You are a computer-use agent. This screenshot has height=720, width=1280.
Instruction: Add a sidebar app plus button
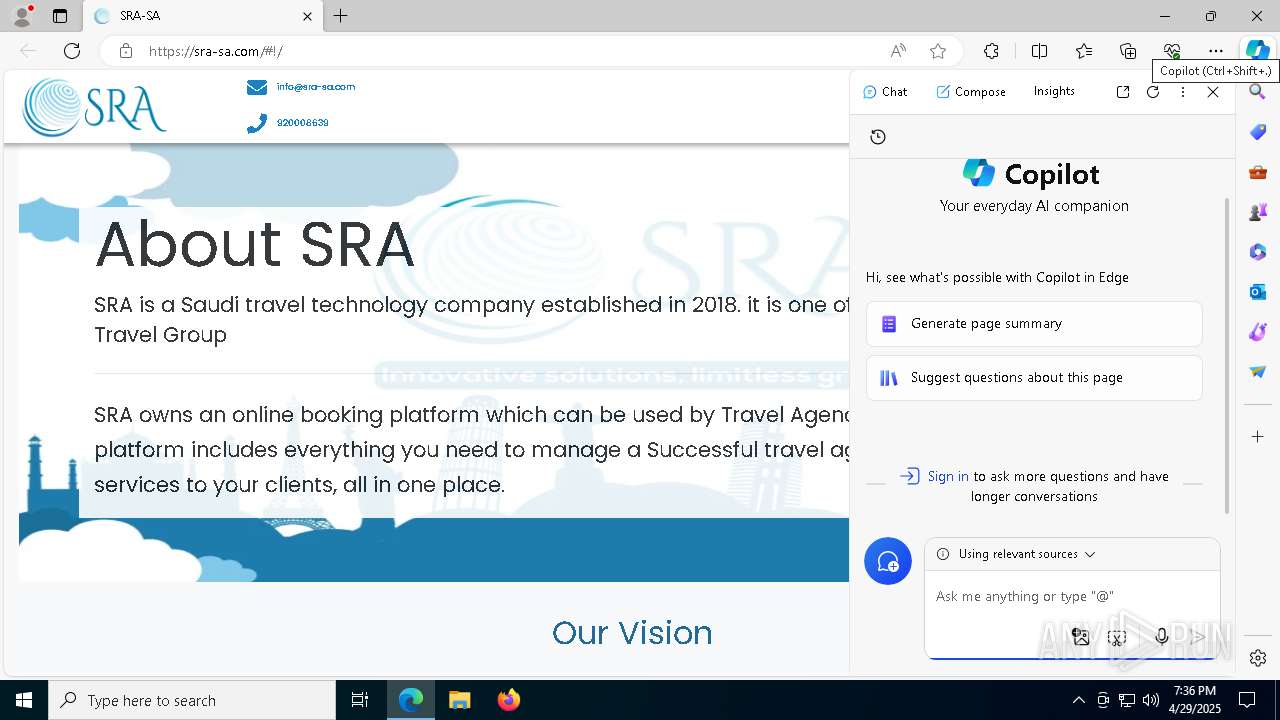(1258, 437)
